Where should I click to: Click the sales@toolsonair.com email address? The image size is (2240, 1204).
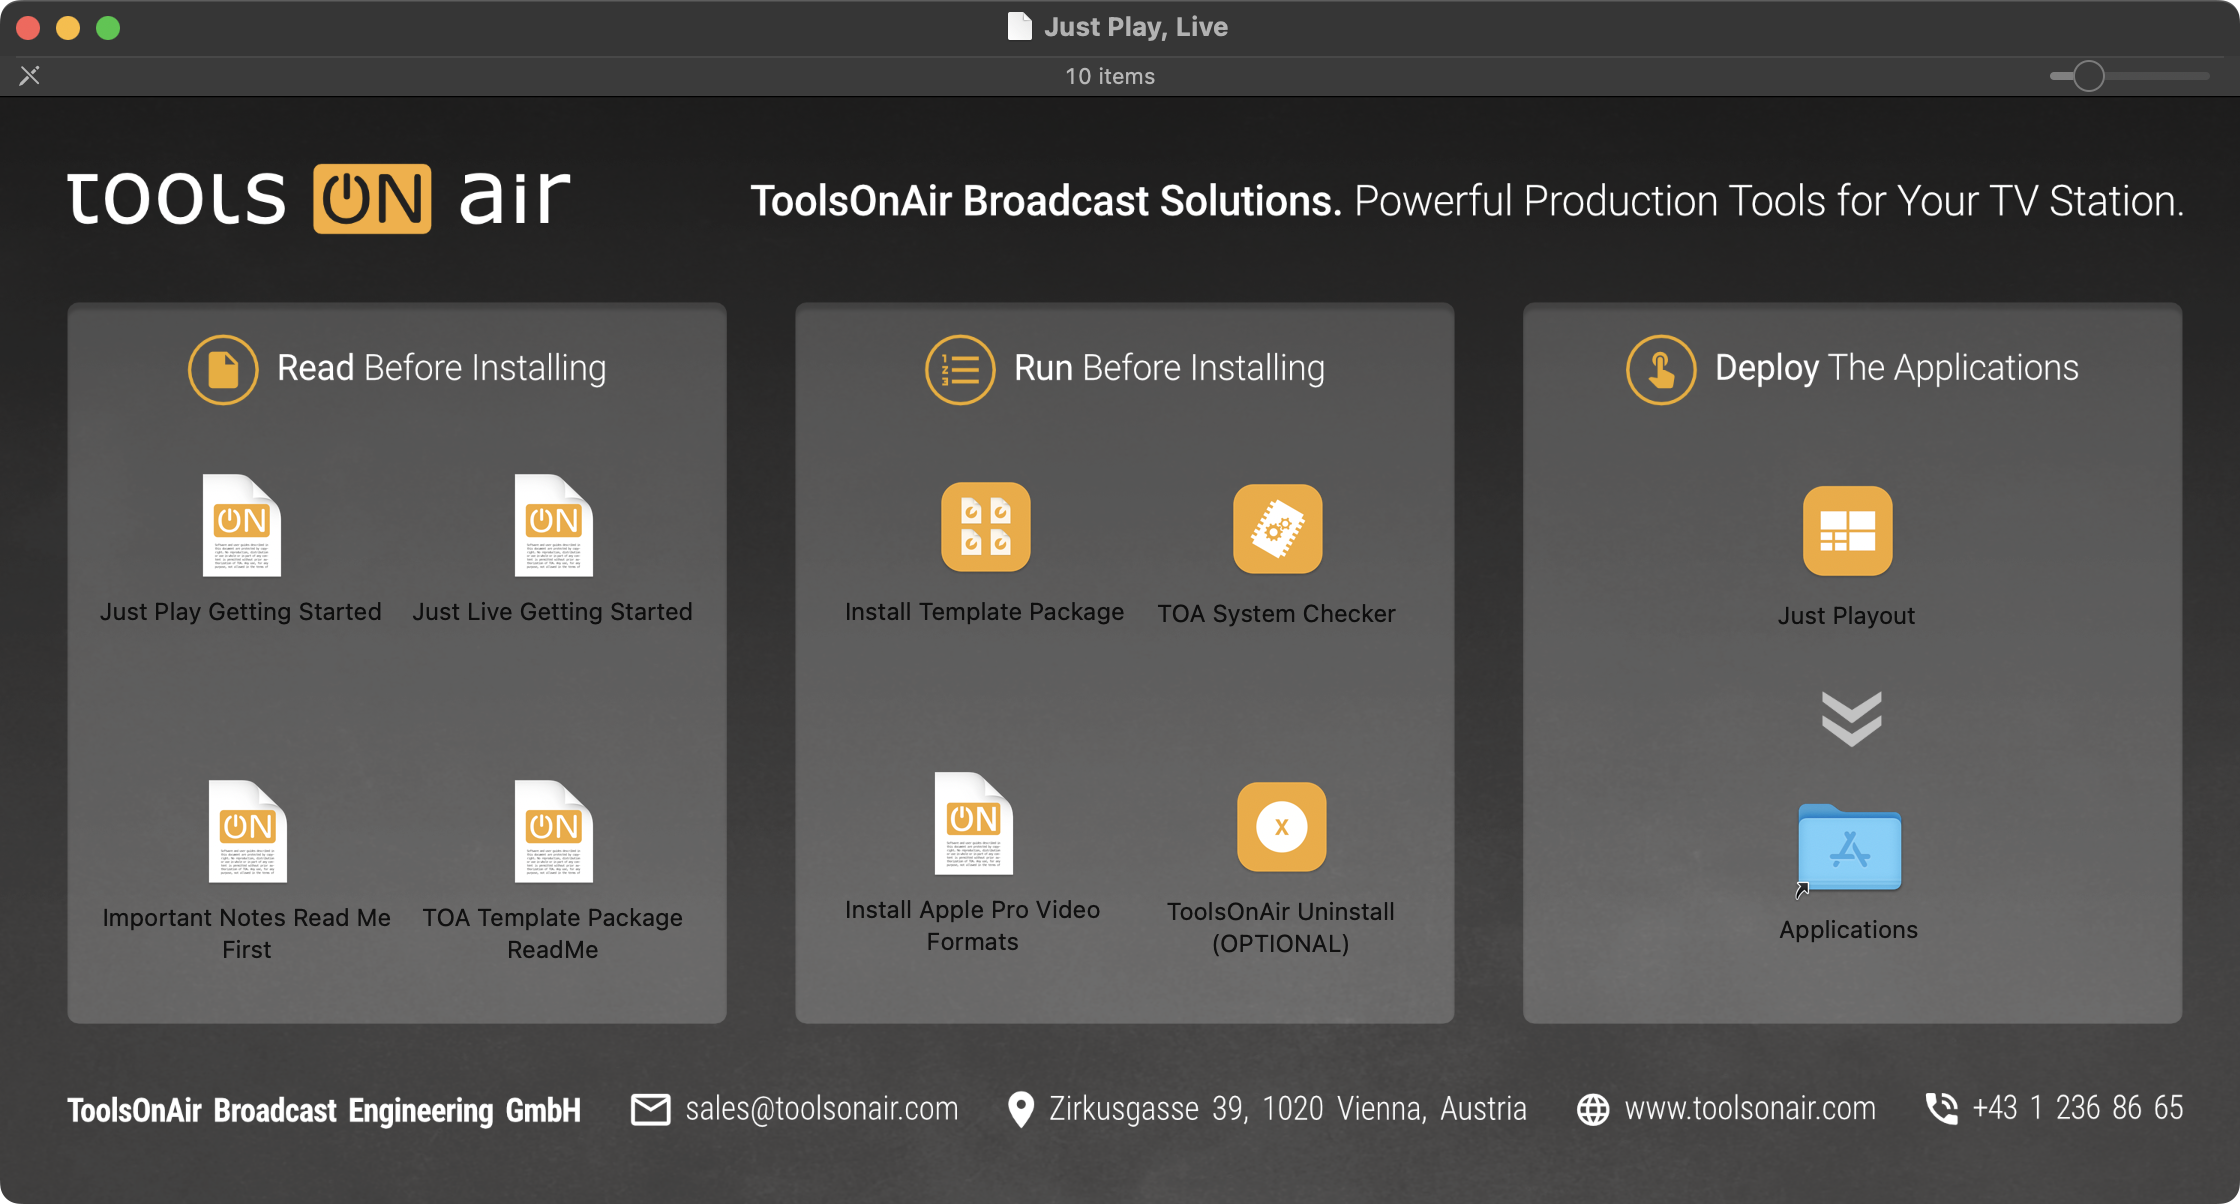pos(822,1108)
